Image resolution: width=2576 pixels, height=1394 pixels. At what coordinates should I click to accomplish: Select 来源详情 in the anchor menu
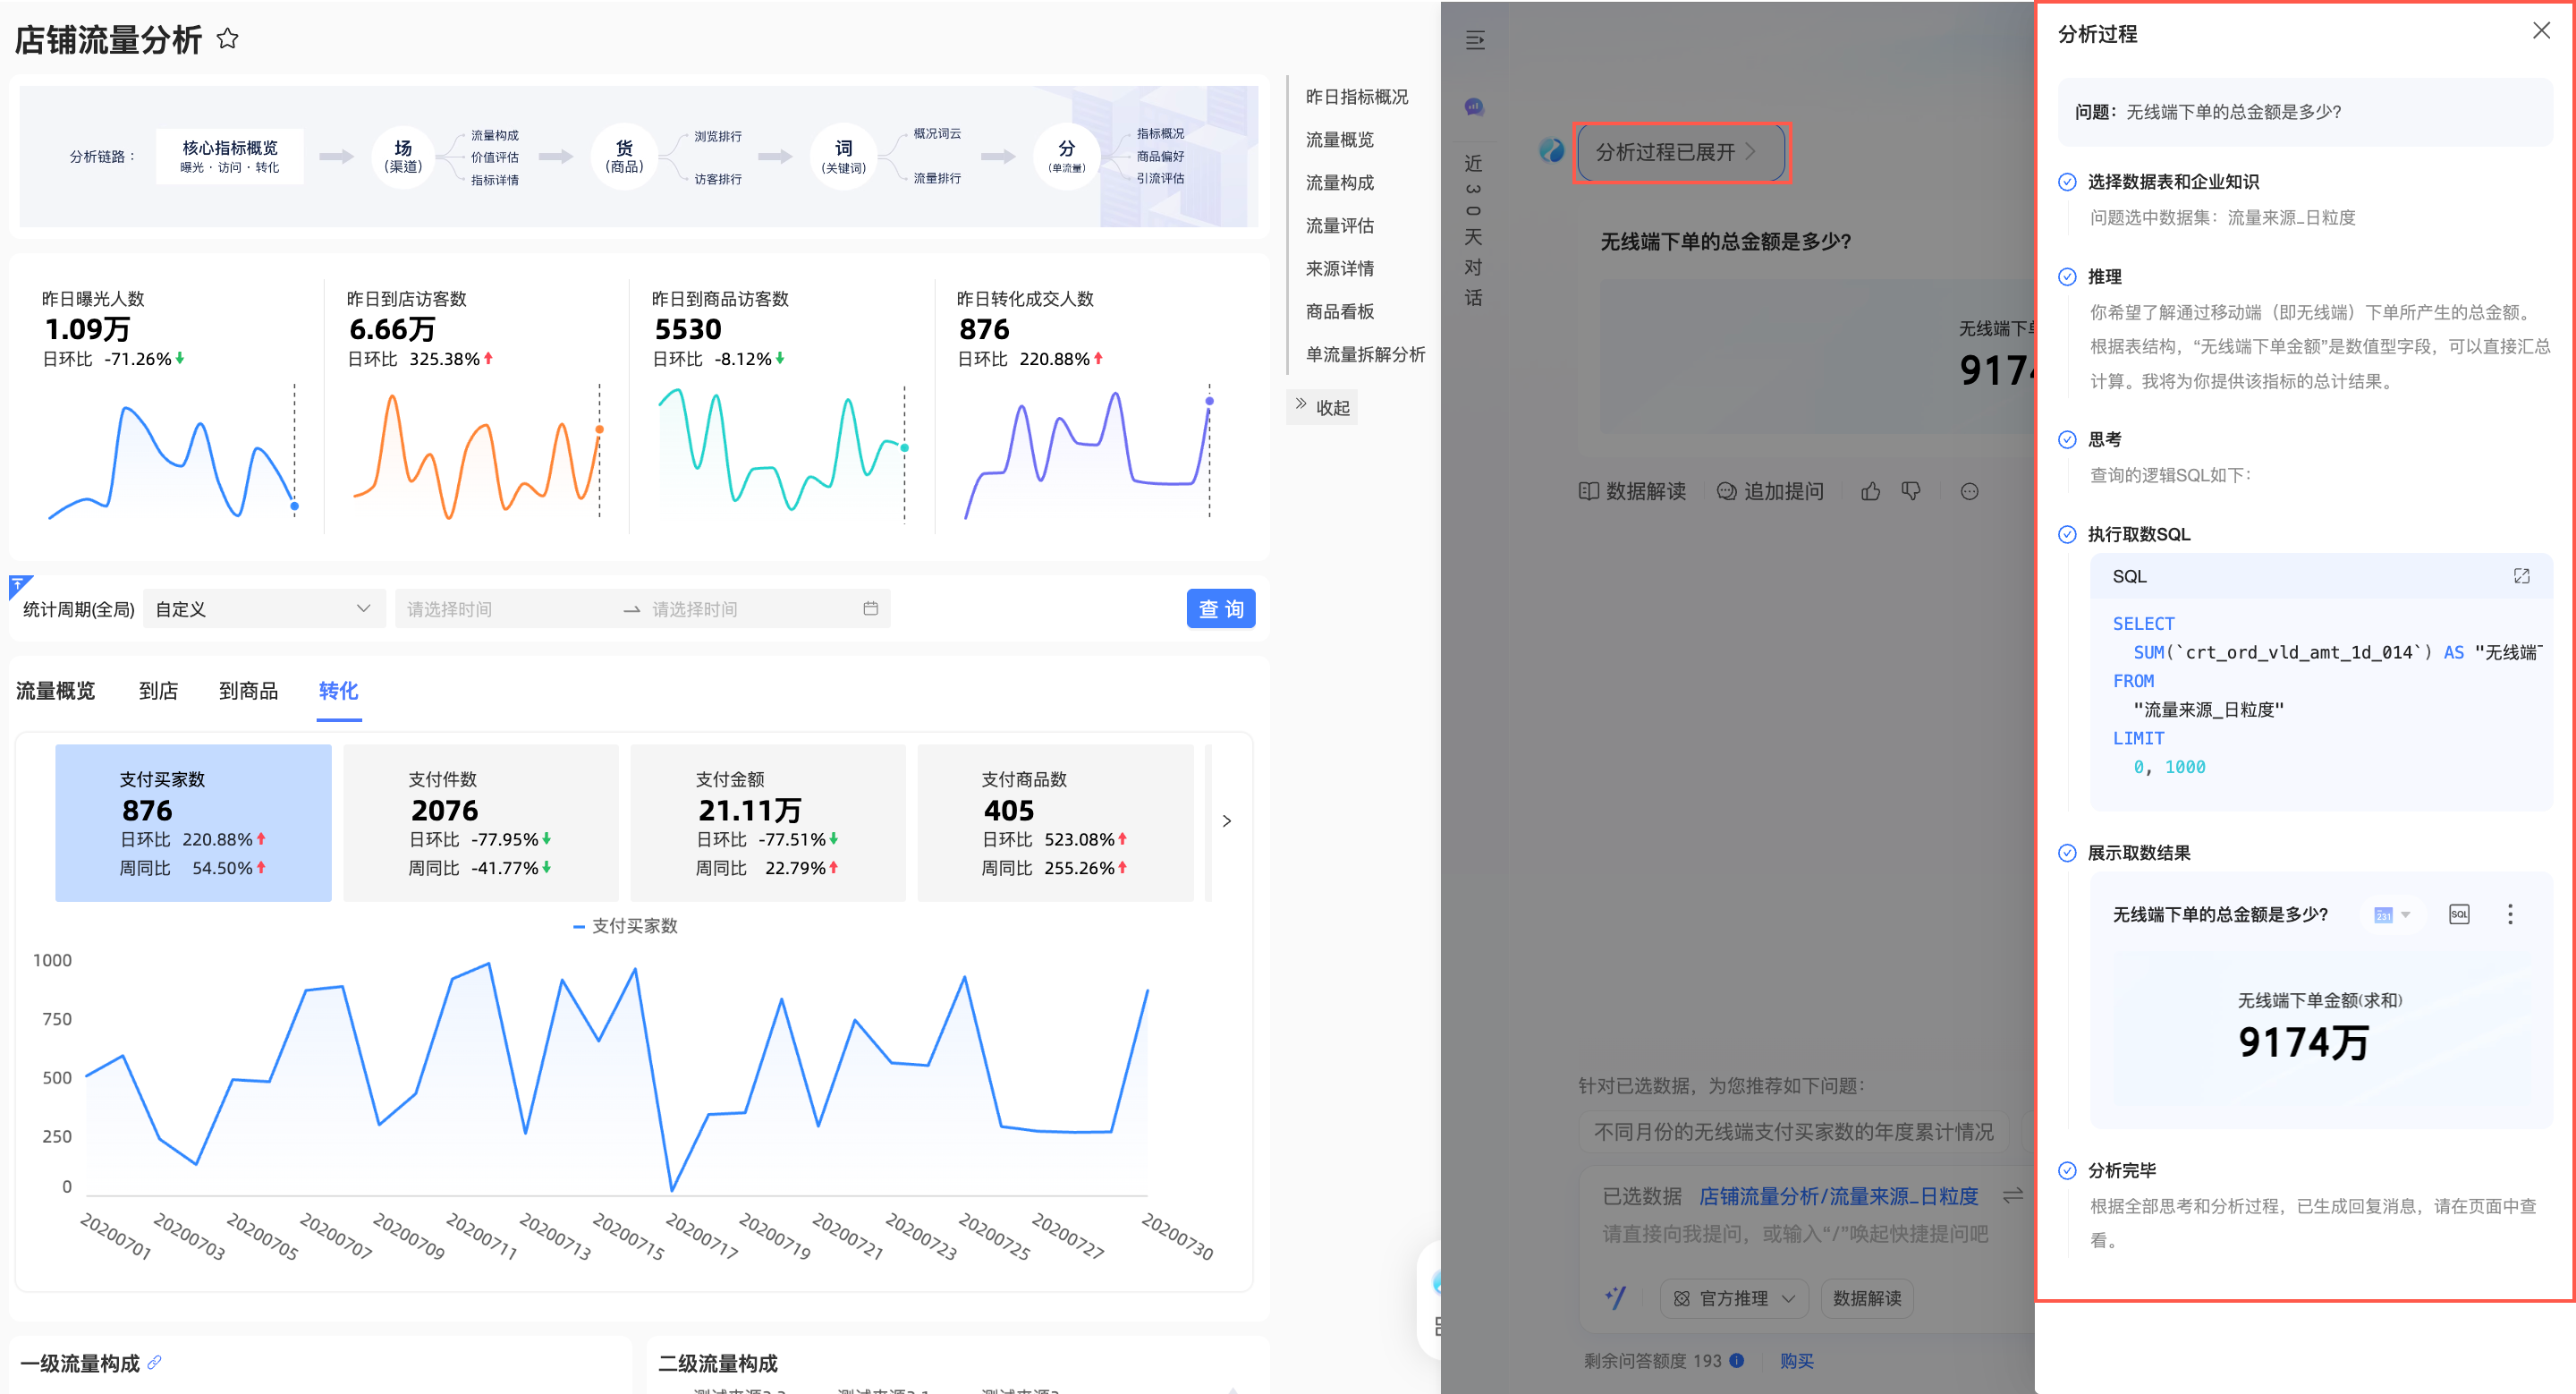coord(1339,268)
